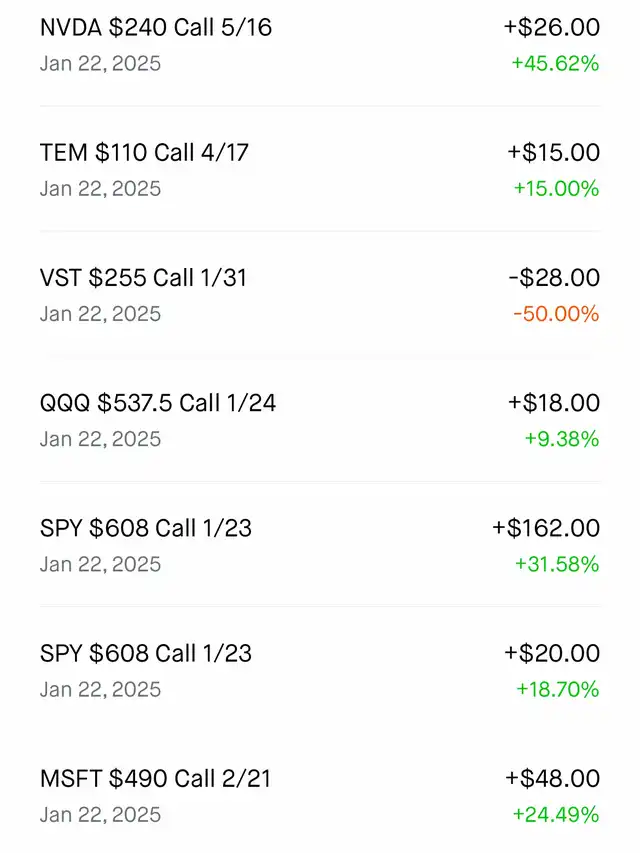Select the +45.62% return percentage

pos(555,64)
